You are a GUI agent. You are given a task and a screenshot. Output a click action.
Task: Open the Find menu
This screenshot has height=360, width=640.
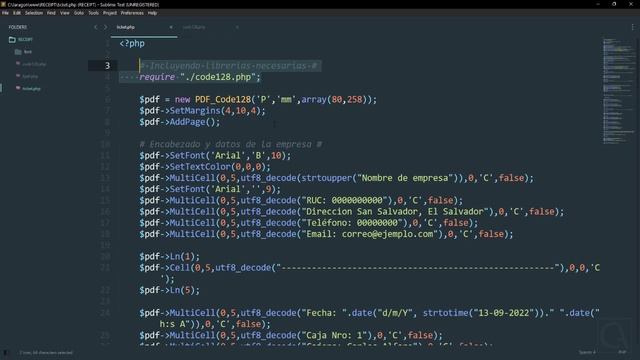(x=51, y=13)
